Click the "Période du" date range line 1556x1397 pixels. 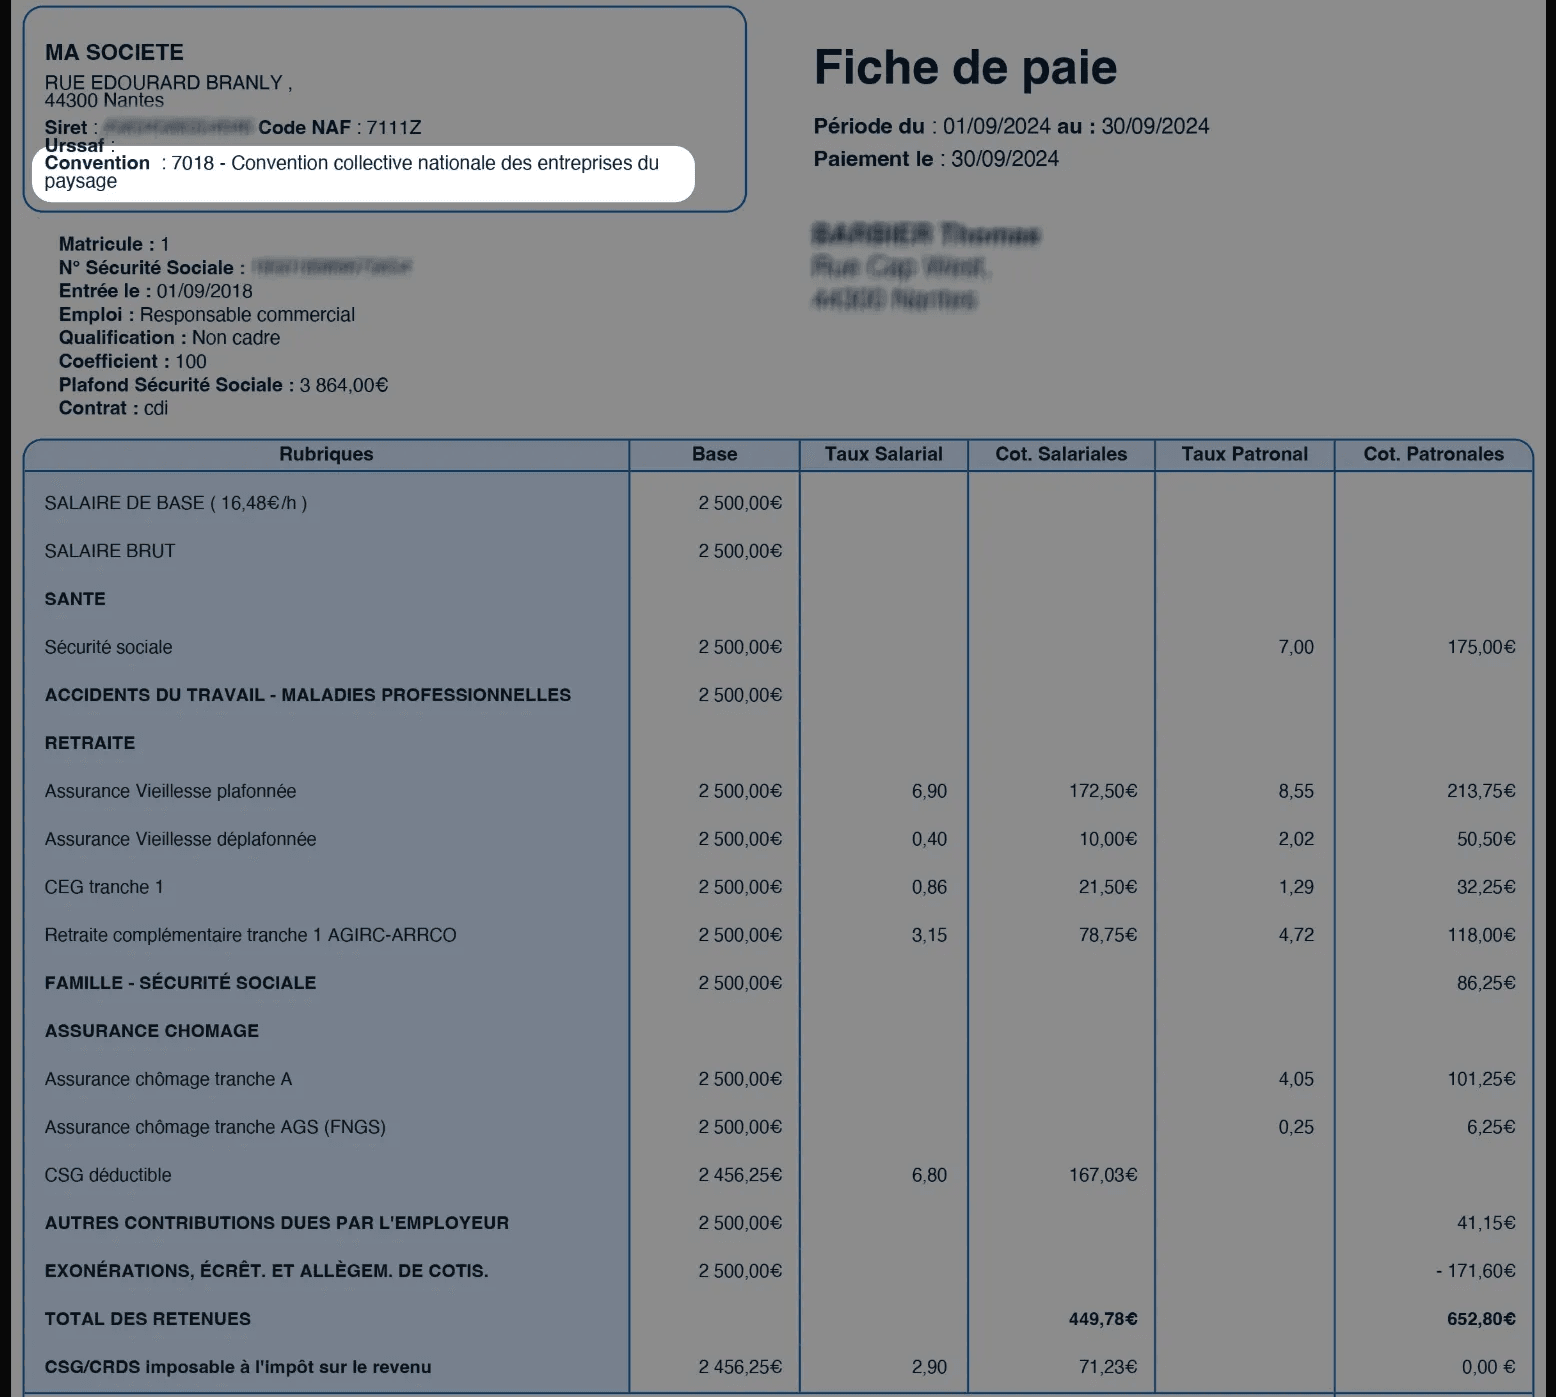pyautogui.click(x=1011, y=126)
